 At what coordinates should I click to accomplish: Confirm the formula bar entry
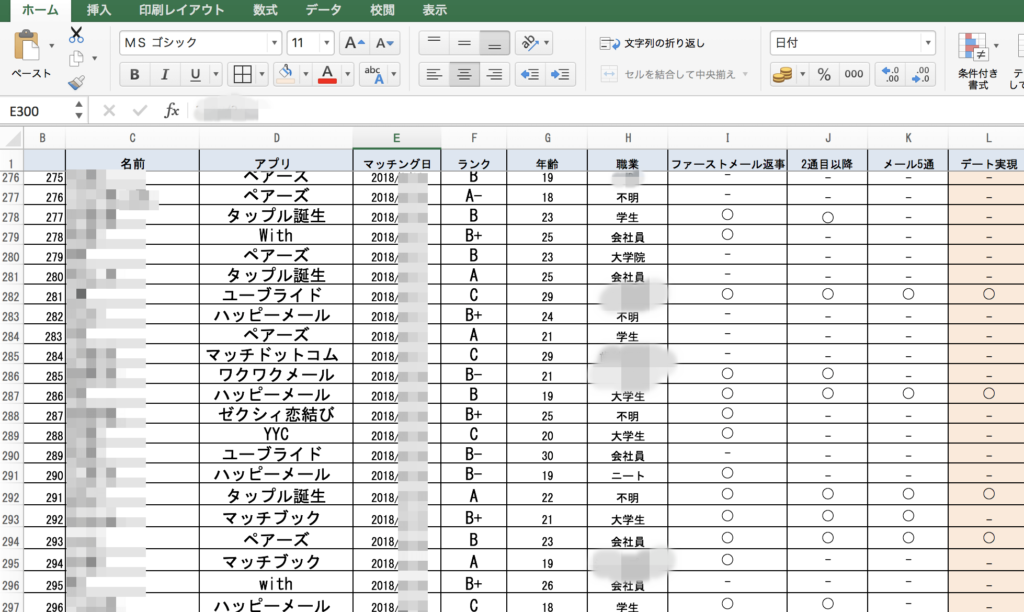140,111
